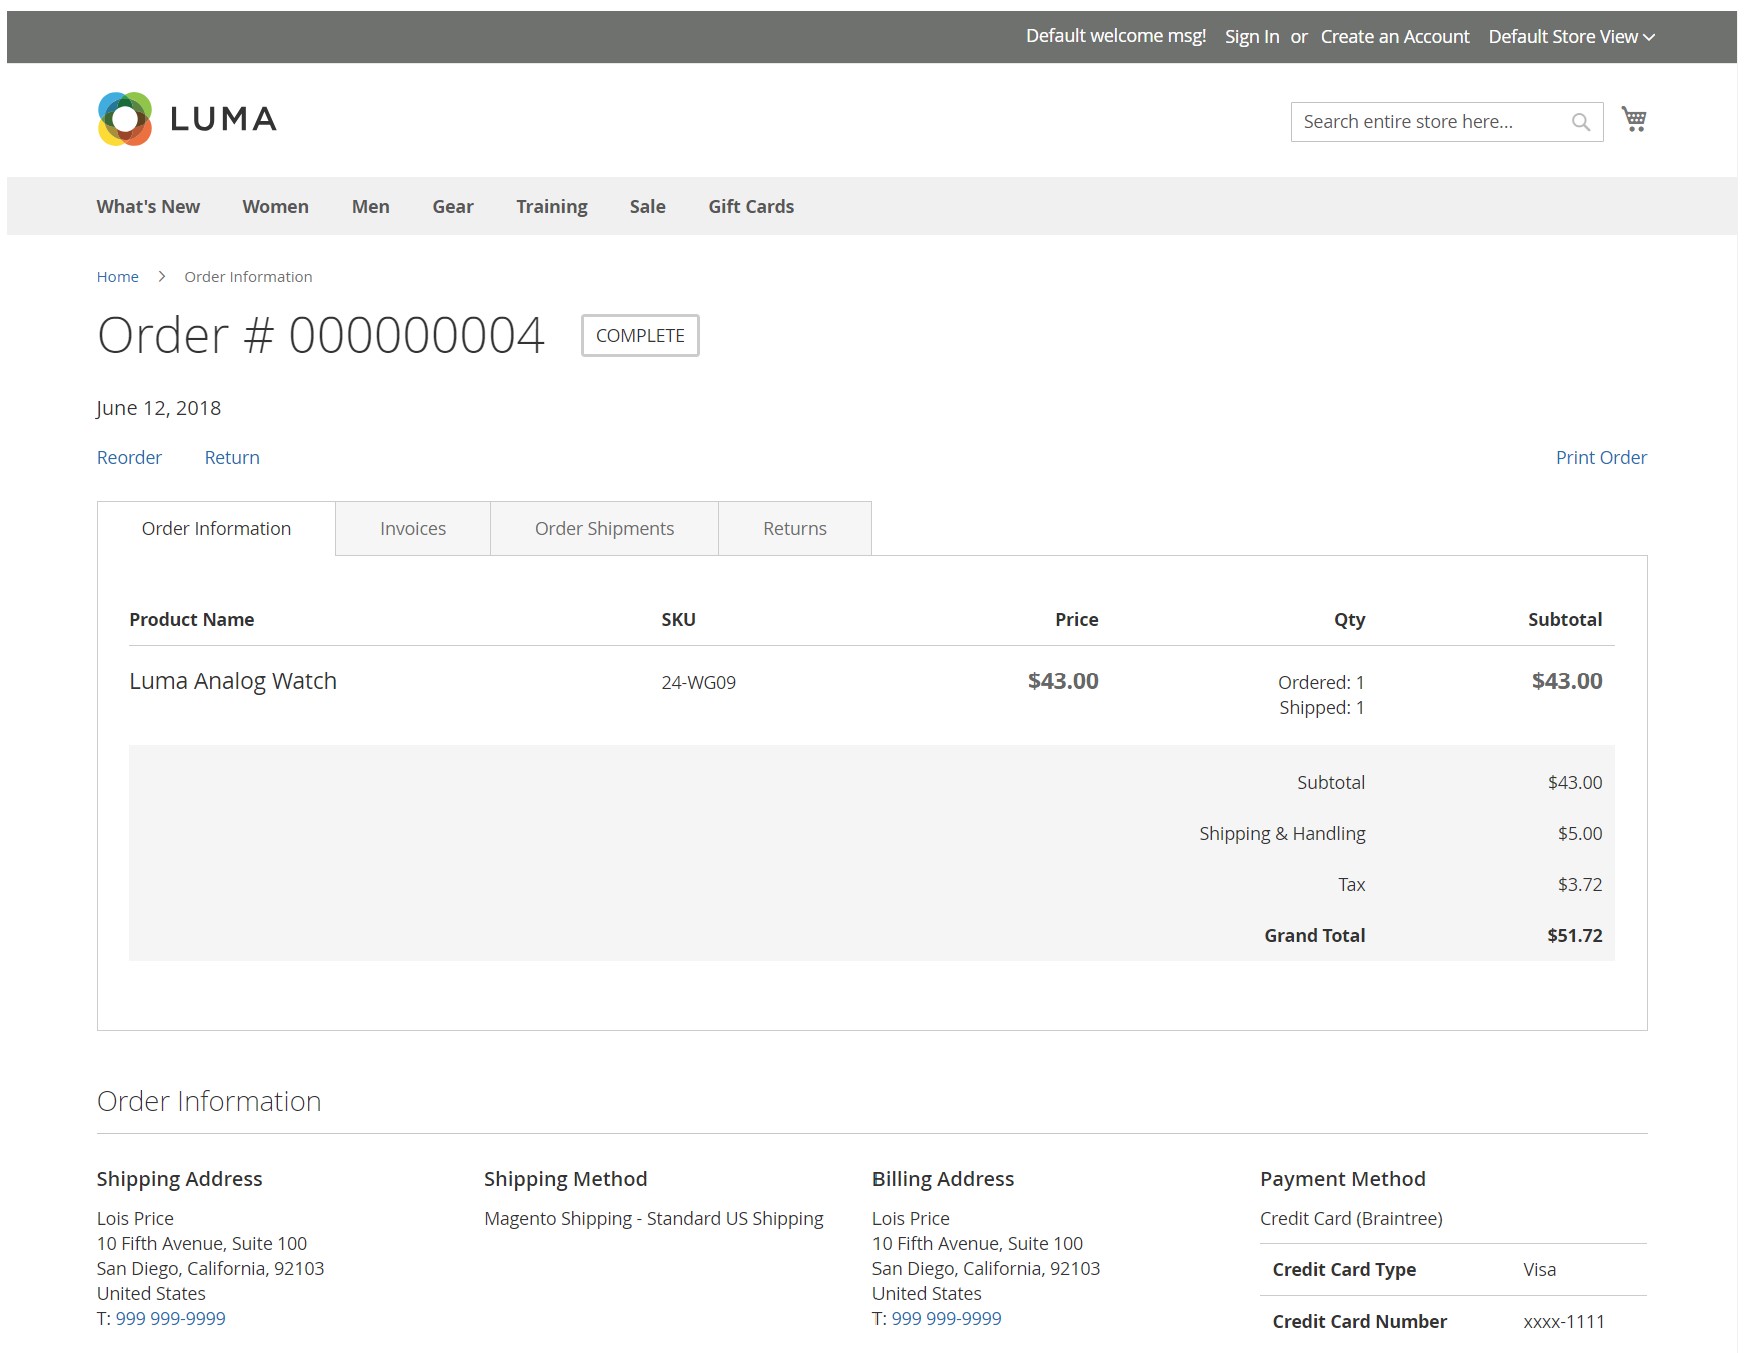Click the Sign In link
The height and width of the screenshot is (1353, 1746).
tap(1251, 36)
